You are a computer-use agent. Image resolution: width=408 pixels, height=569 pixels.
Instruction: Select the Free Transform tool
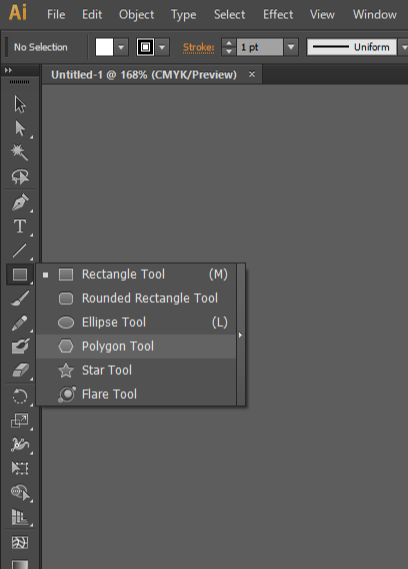tap(20, 468)
